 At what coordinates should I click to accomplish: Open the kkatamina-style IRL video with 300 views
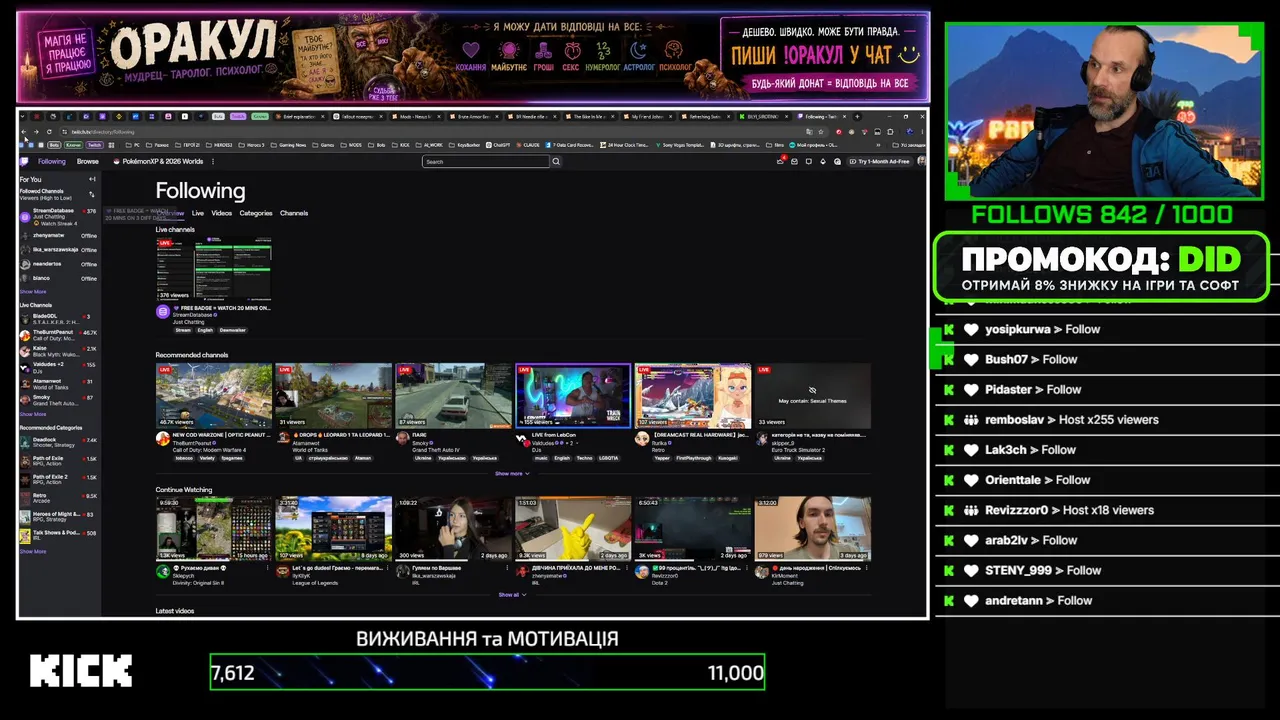tap(454, 529)
